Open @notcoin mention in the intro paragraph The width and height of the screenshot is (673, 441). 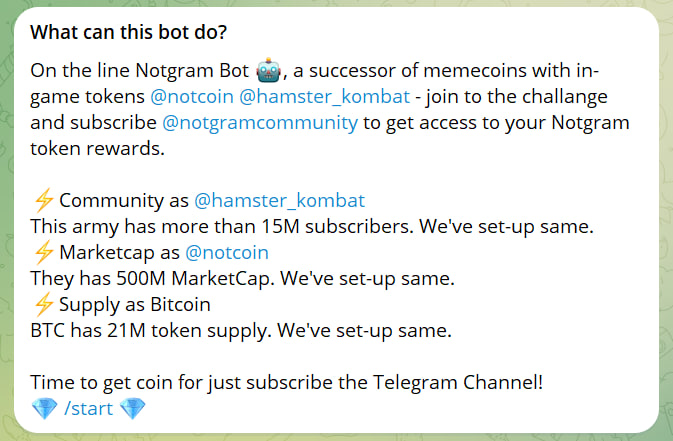tap(191, 98)
